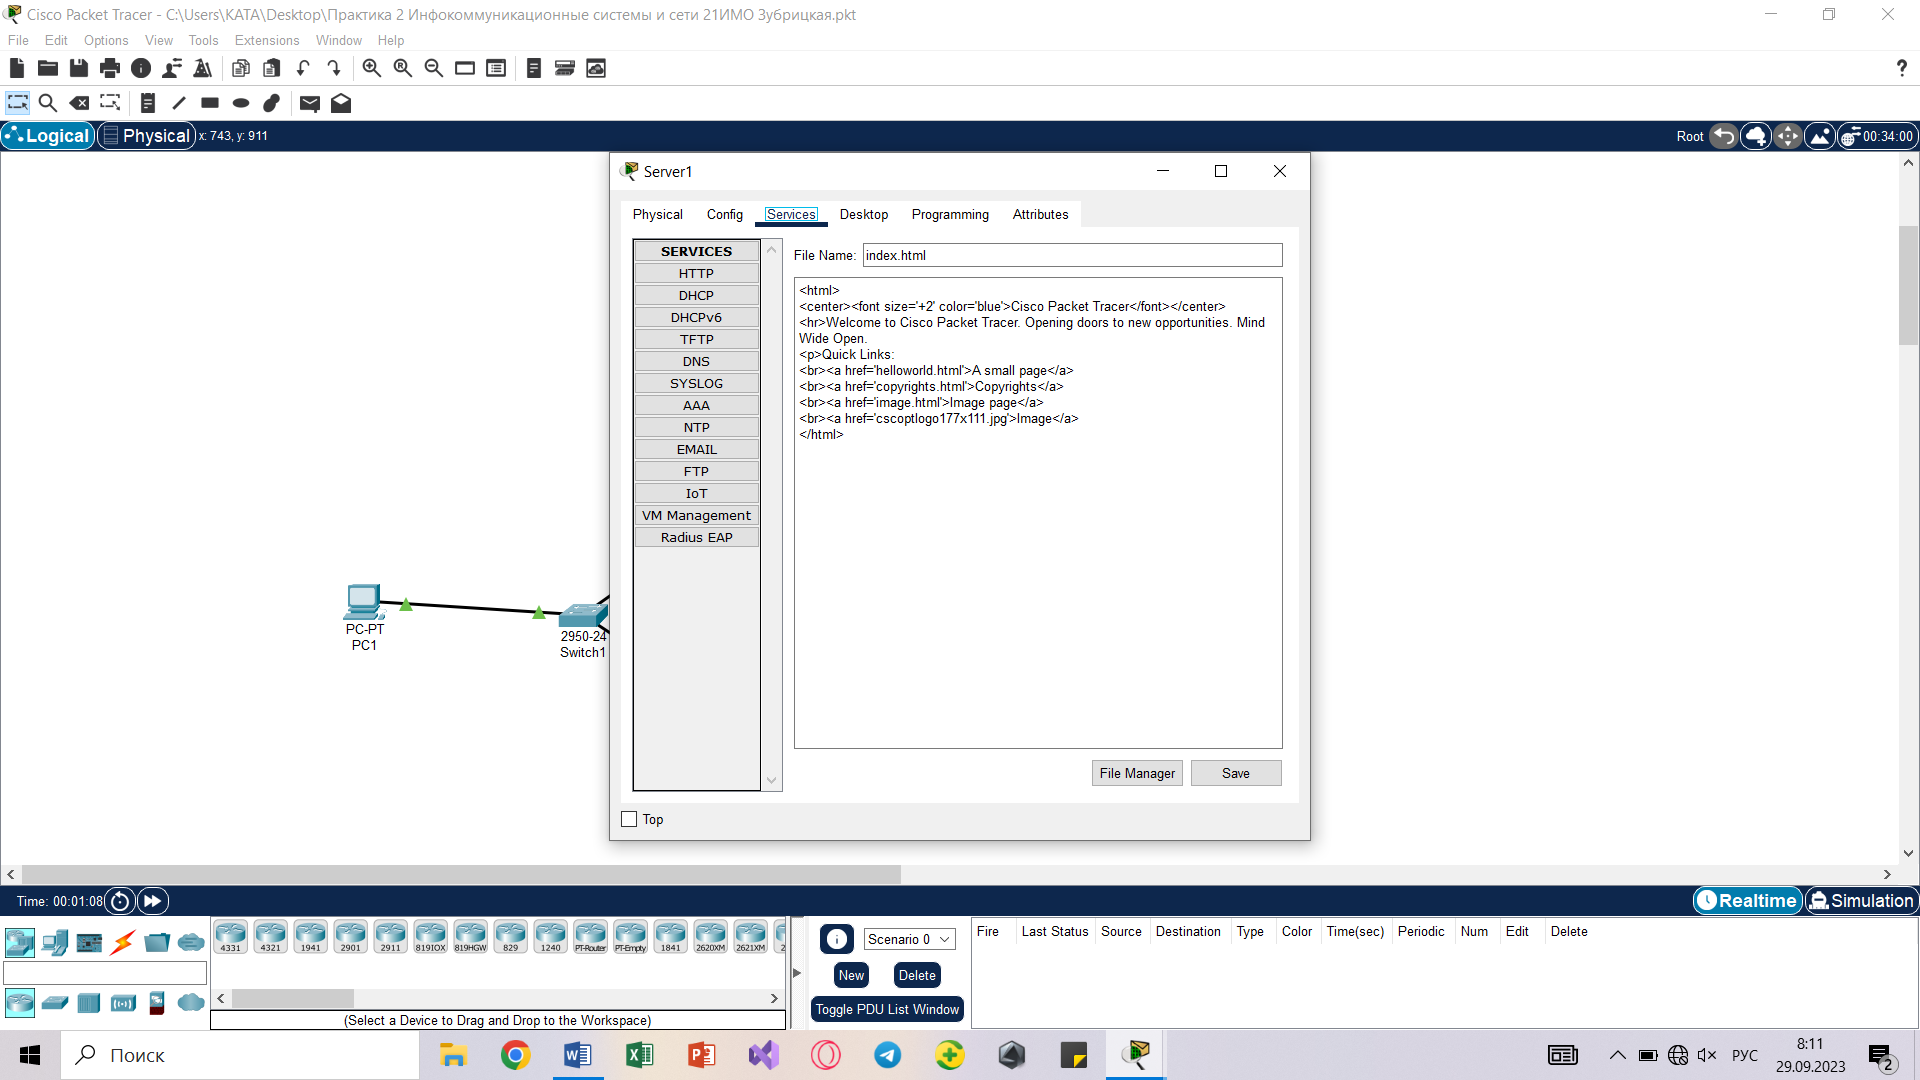Image resolution: width=1920 pixels, height=1080 pixels.
Task: Paste with the clipboard icon
Action: (x=272, y=68)
